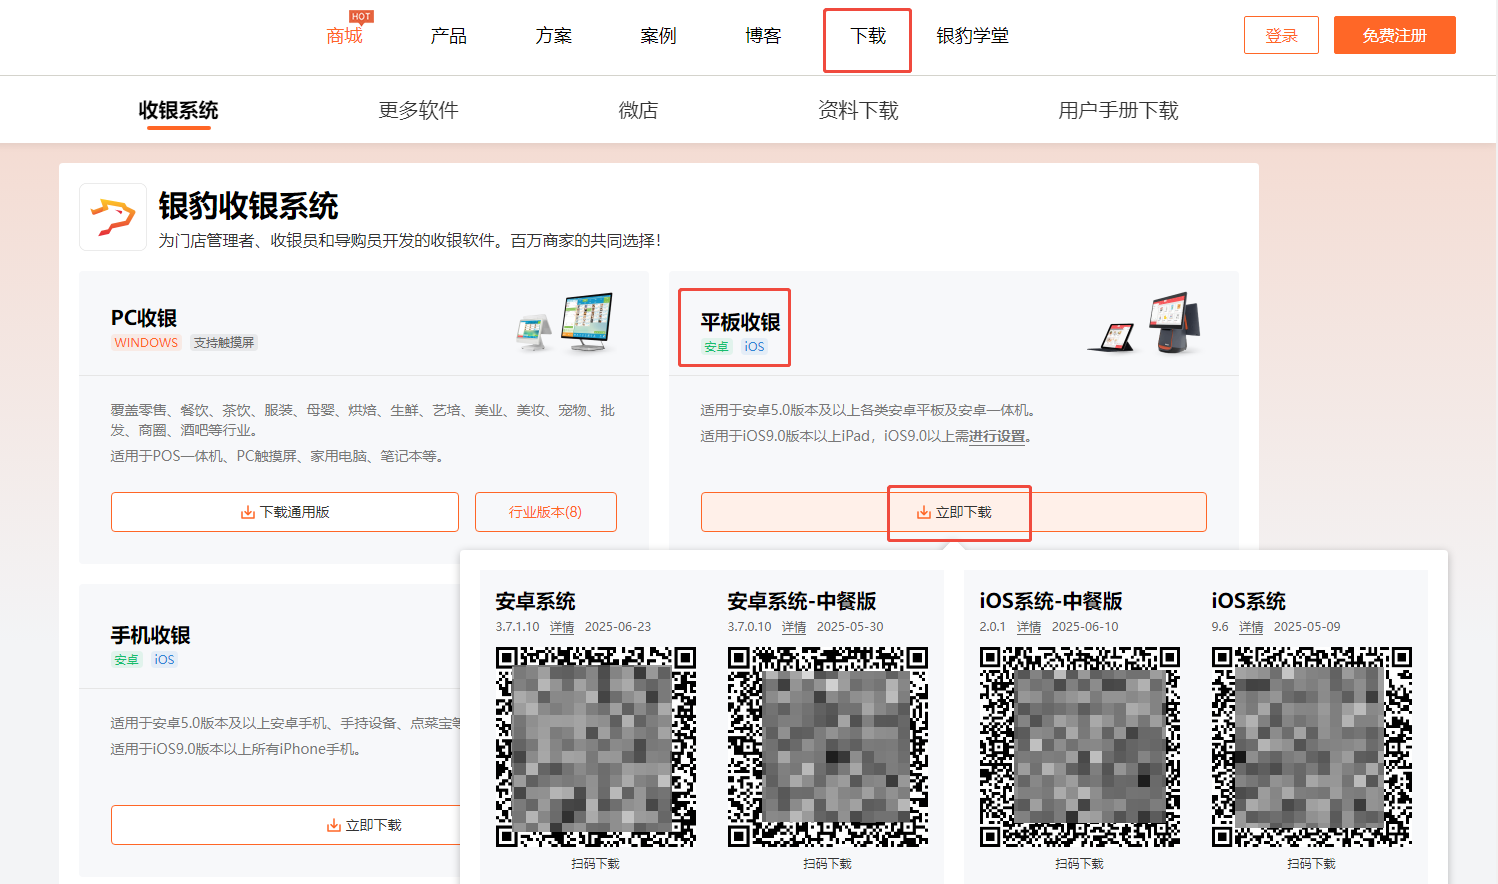Click the 平板收银 title
The width and height of the screenshot is (1498, 884).
coord(740,322)
